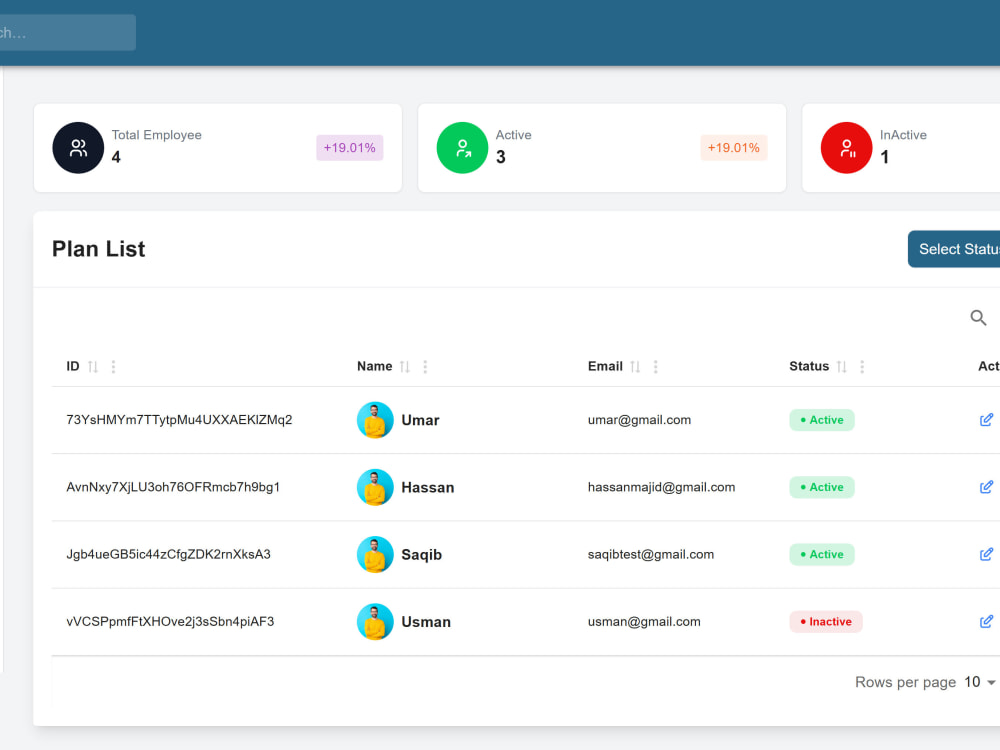This screenshot has width=1000, height=750.
Task: Click the red InActive employee icon
Action: (x=846, y=147)
